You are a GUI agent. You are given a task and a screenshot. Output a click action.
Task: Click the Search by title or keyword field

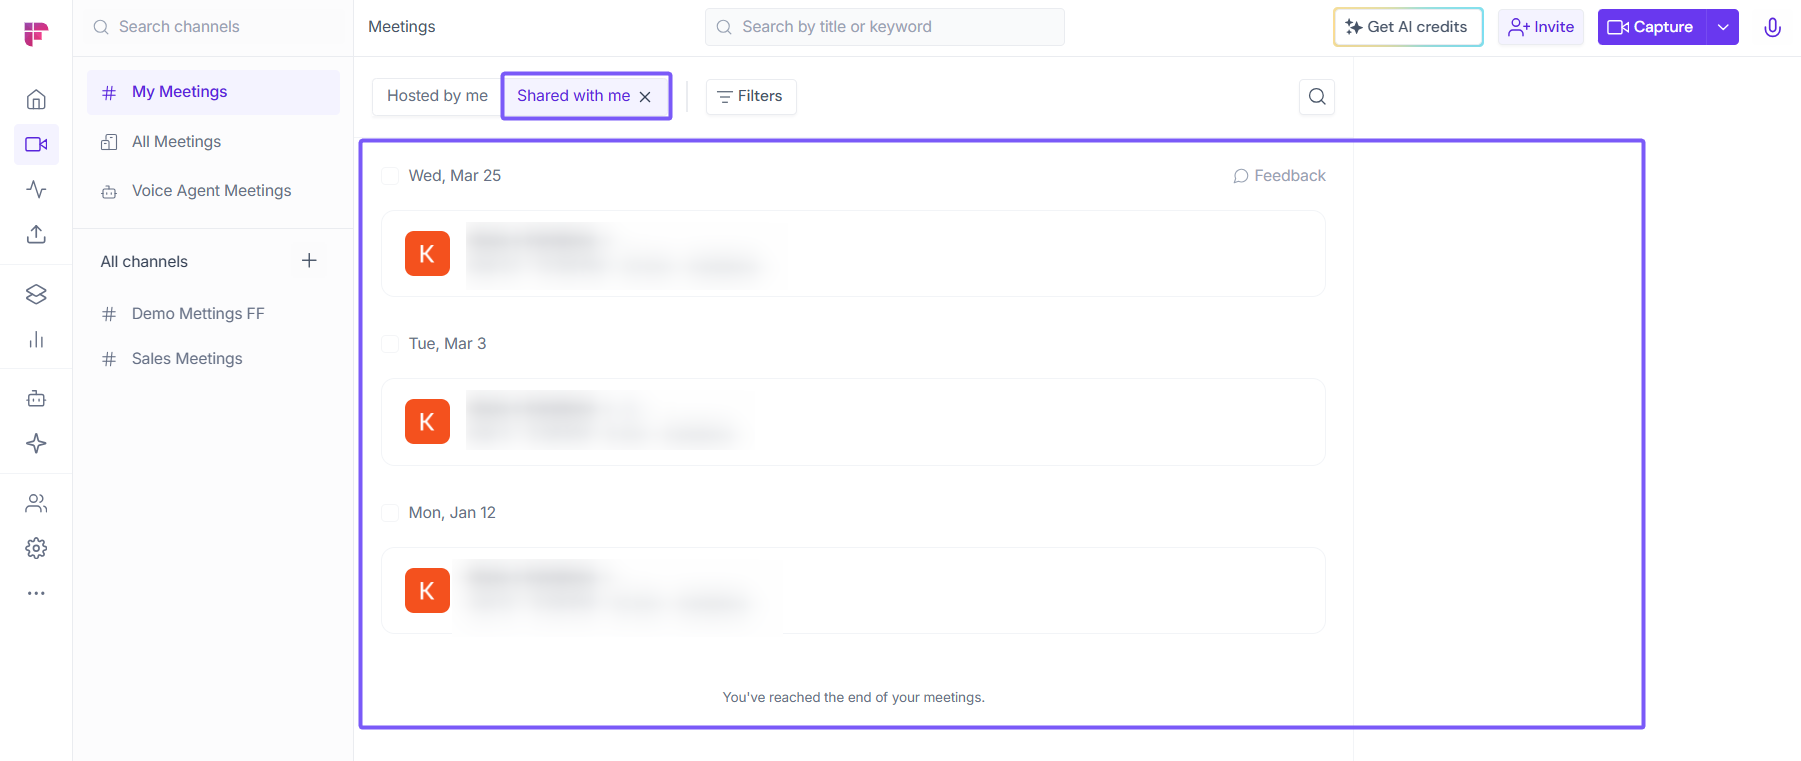(x=884, y=27)
